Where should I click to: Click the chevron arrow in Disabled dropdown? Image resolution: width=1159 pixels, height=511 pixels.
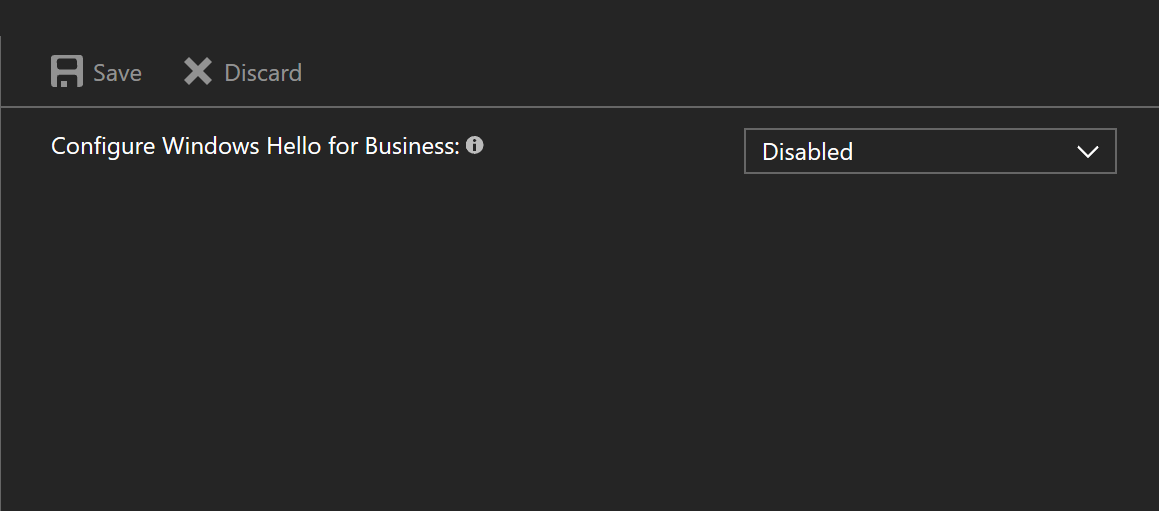click(1087, 152)
